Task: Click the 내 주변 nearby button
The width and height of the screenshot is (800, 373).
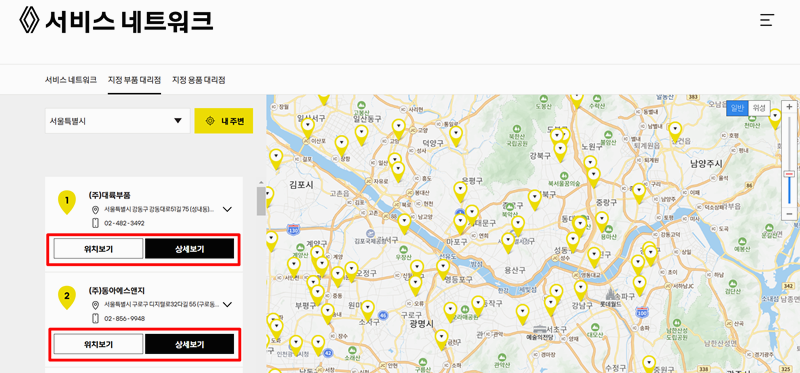Action: [x=223, y=121]
